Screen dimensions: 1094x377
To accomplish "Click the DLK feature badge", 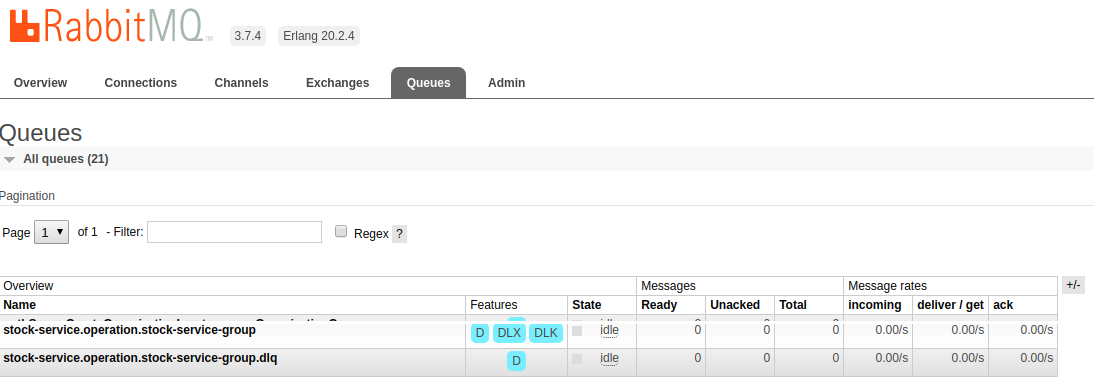I will pyautogui.click(x=546, y=333).
